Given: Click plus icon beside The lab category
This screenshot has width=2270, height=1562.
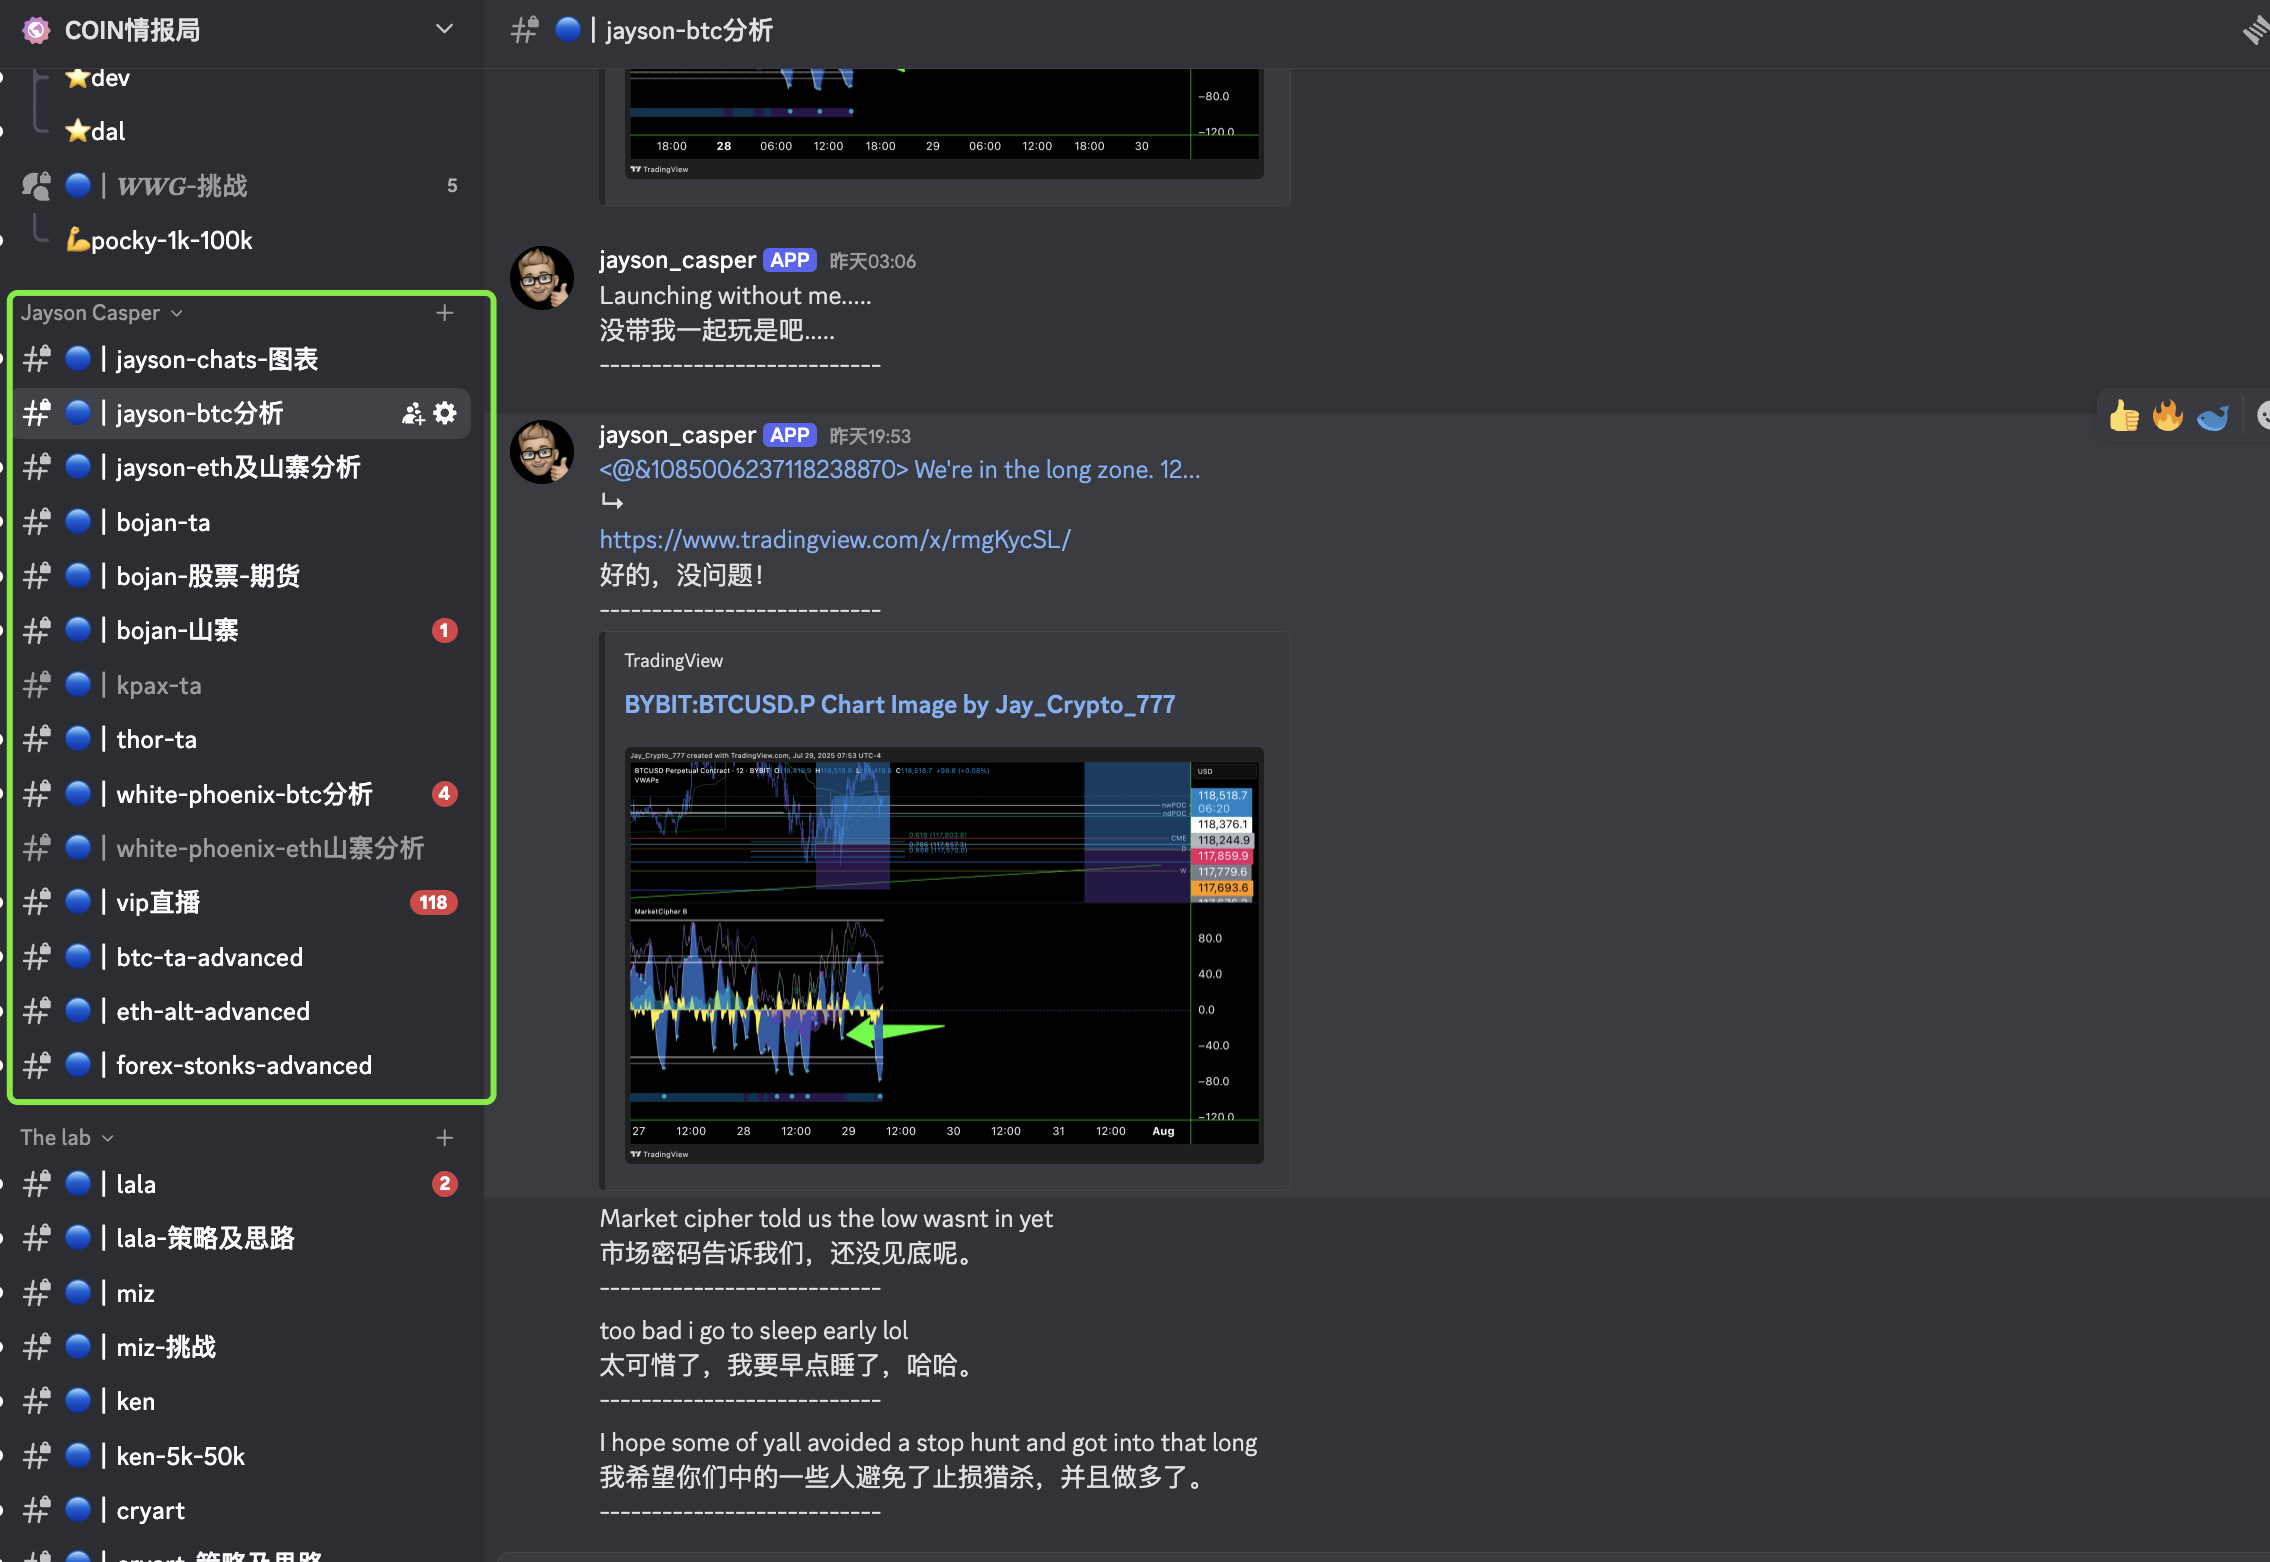Looking at the screenshot, I should tap(445, 1138).
